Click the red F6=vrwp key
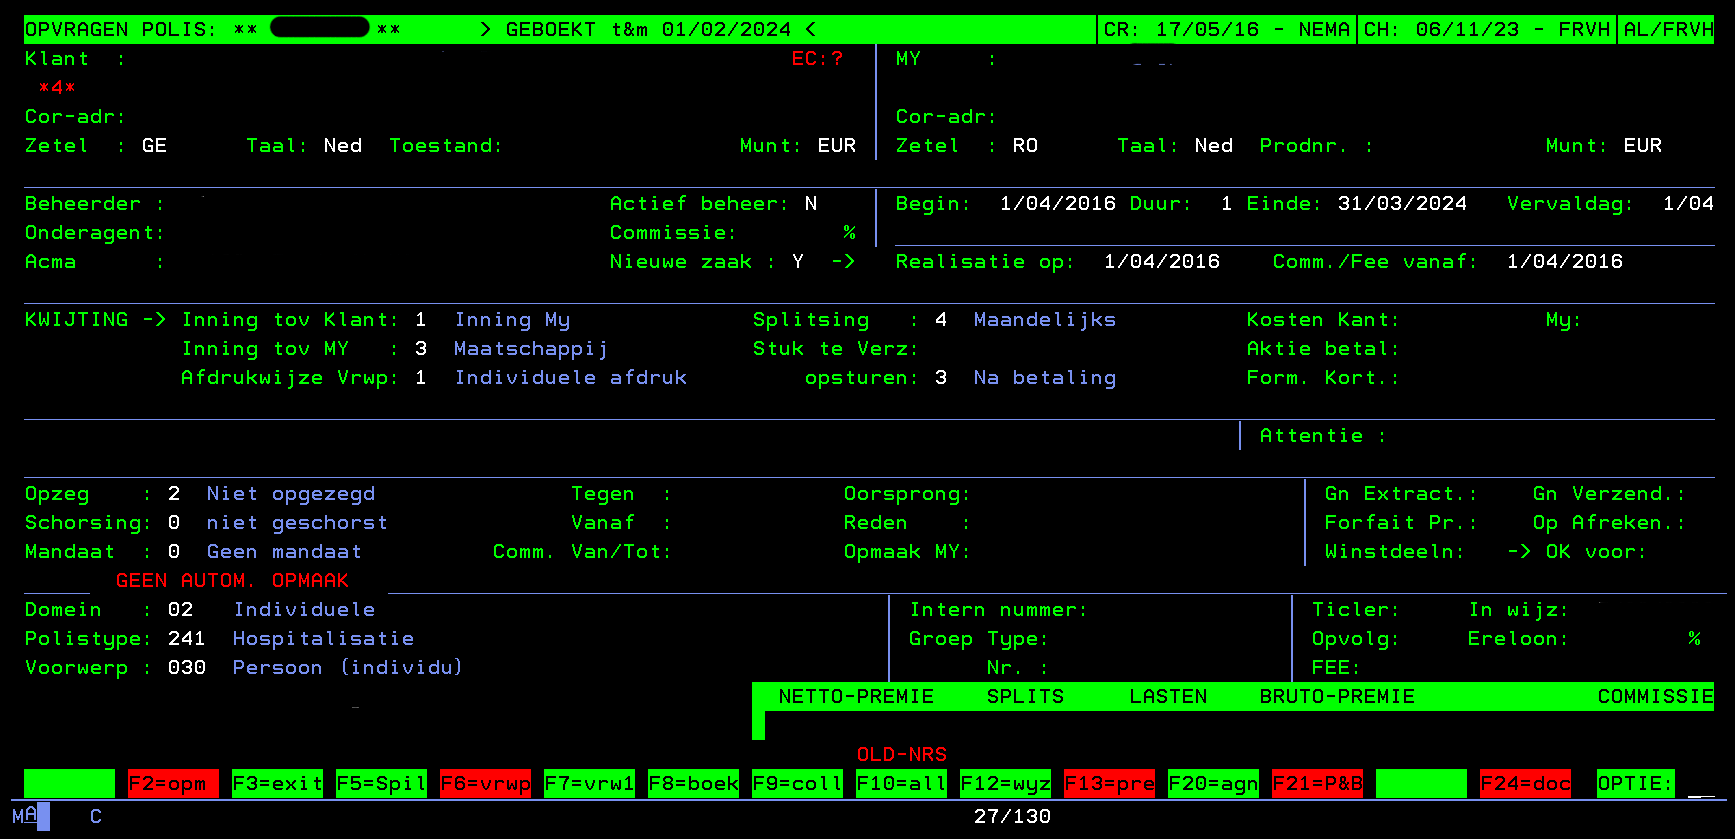1735x839 pixels. [x=485, y=784]
